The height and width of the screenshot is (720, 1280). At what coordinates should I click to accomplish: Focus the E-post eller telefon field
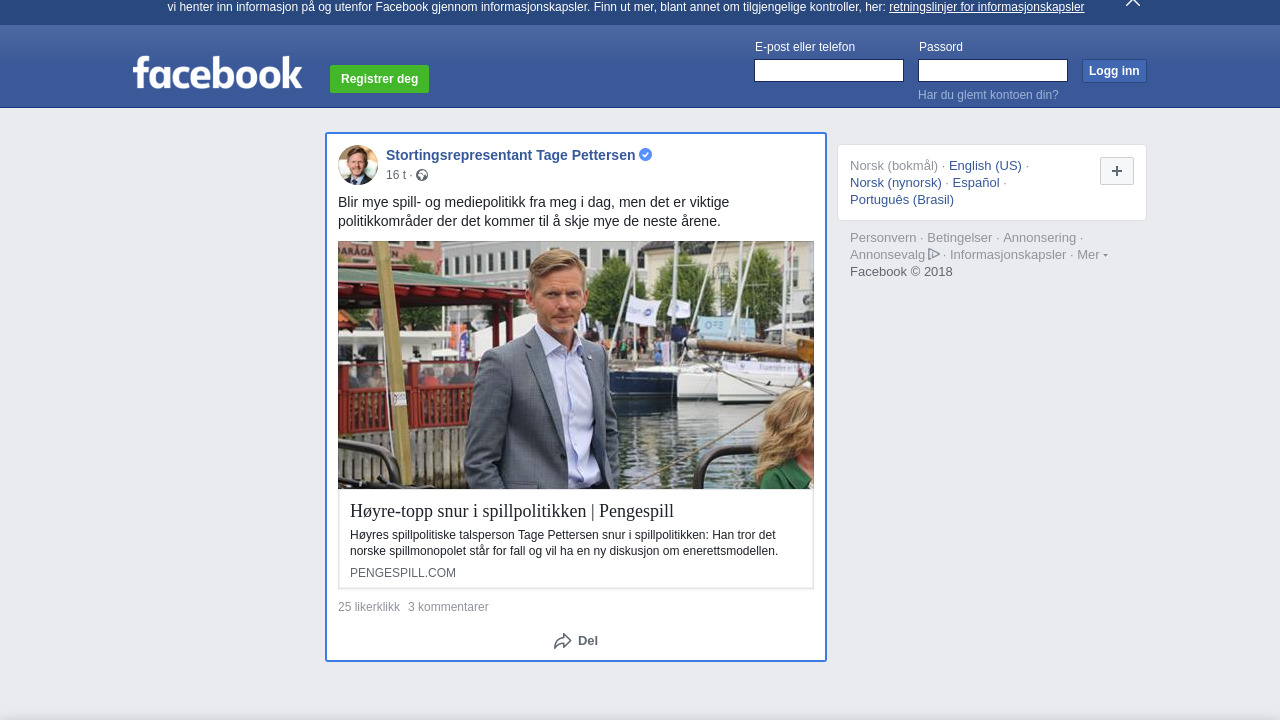(x=829, y=70)
